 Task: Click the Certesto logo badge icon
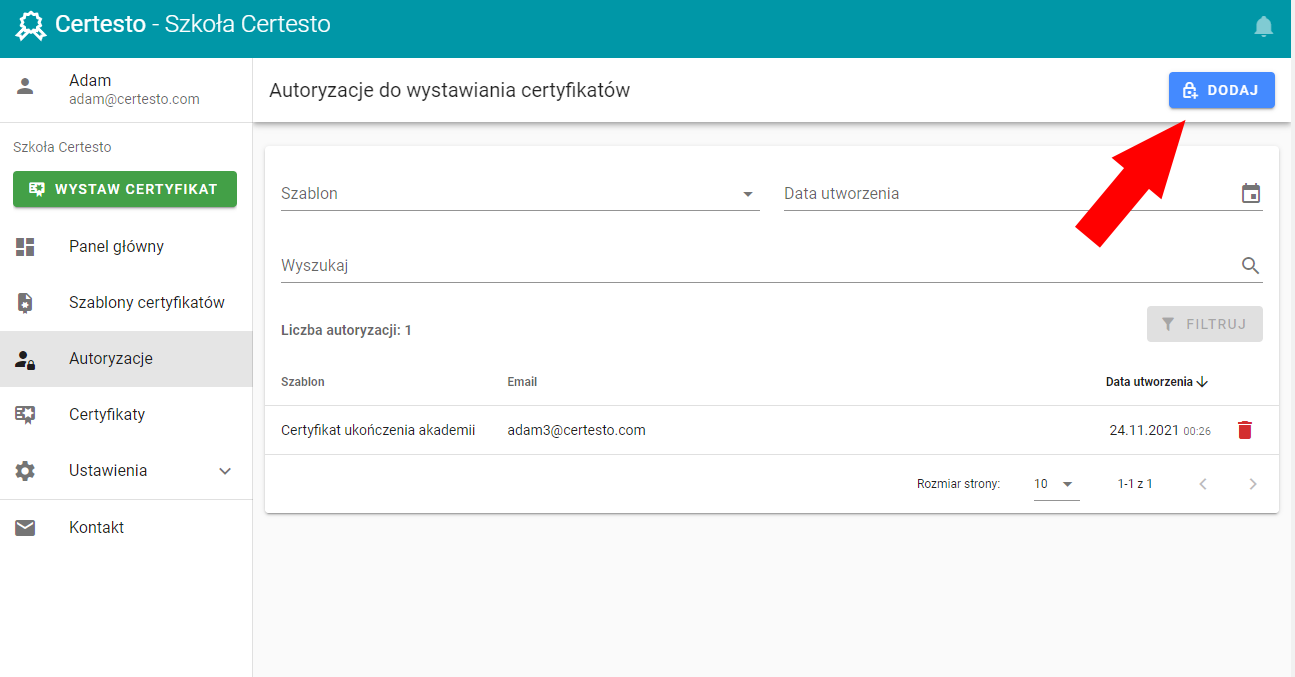pyautogui.click(x=31, y=25)
